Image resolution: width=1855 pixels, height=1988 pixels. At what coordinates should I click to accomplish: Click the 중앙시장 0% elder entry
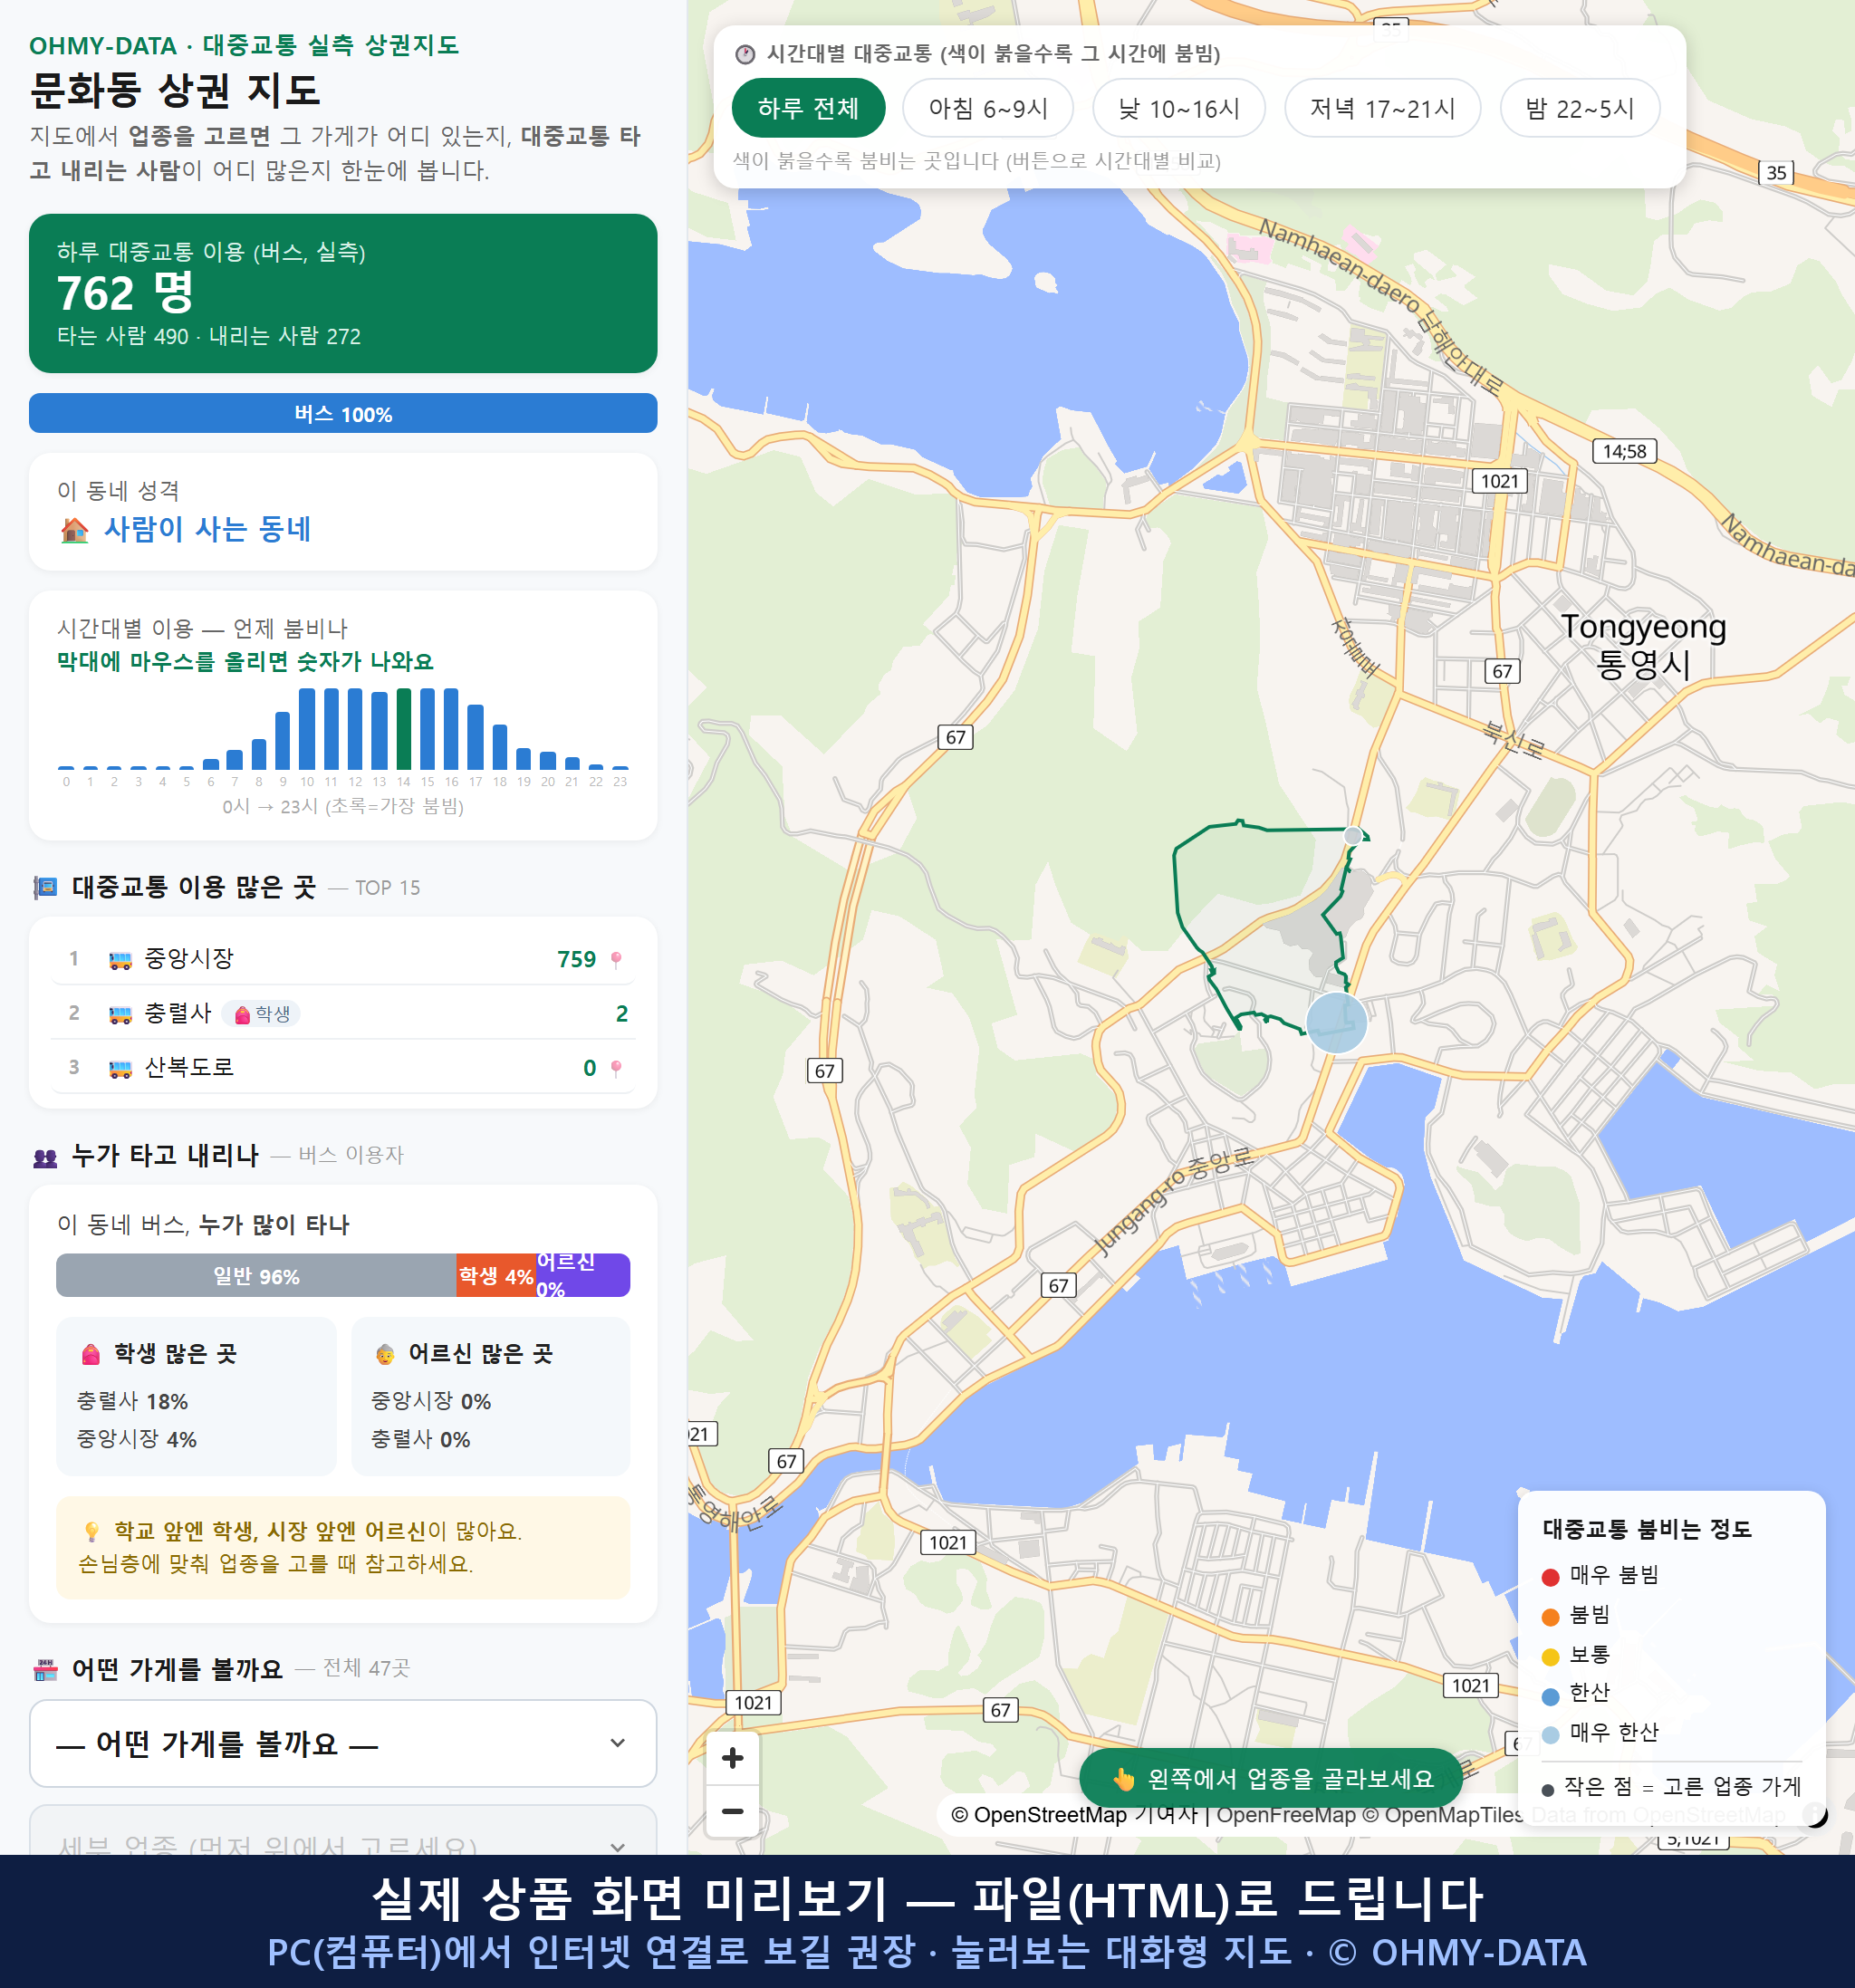[x=431, y=1401]
